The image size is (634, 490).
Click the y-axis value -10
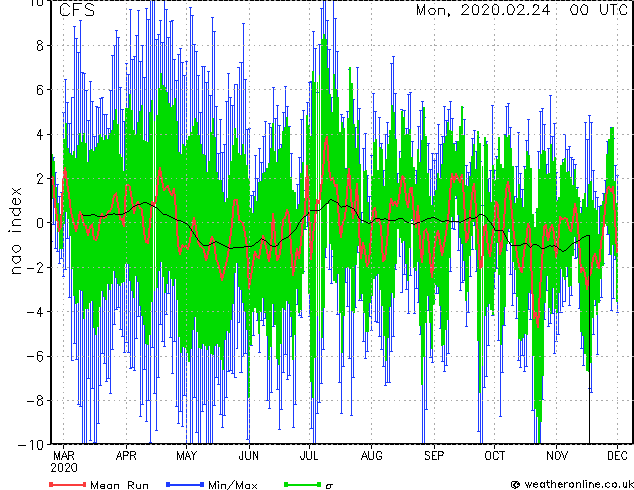(32, 445)
